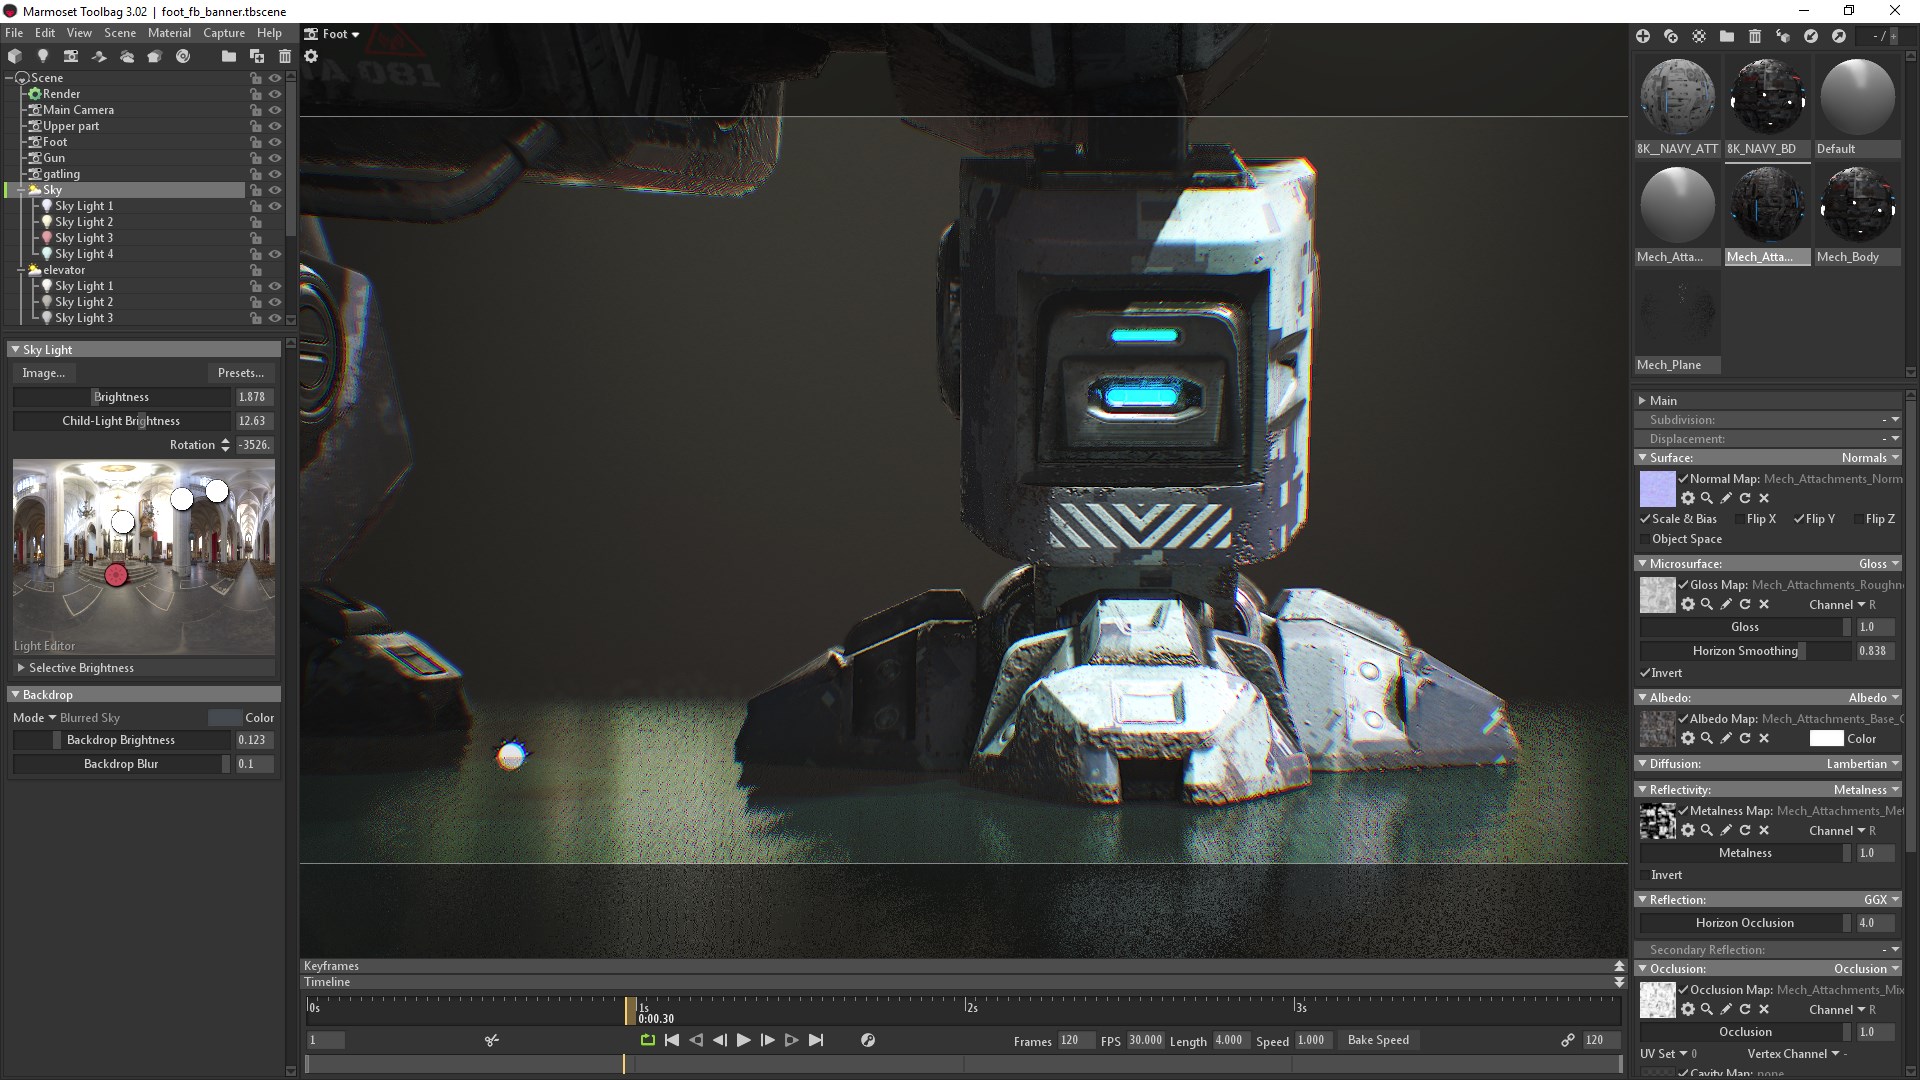
Task: Click Image to change the sky HDRI
Action: (44, 372)
